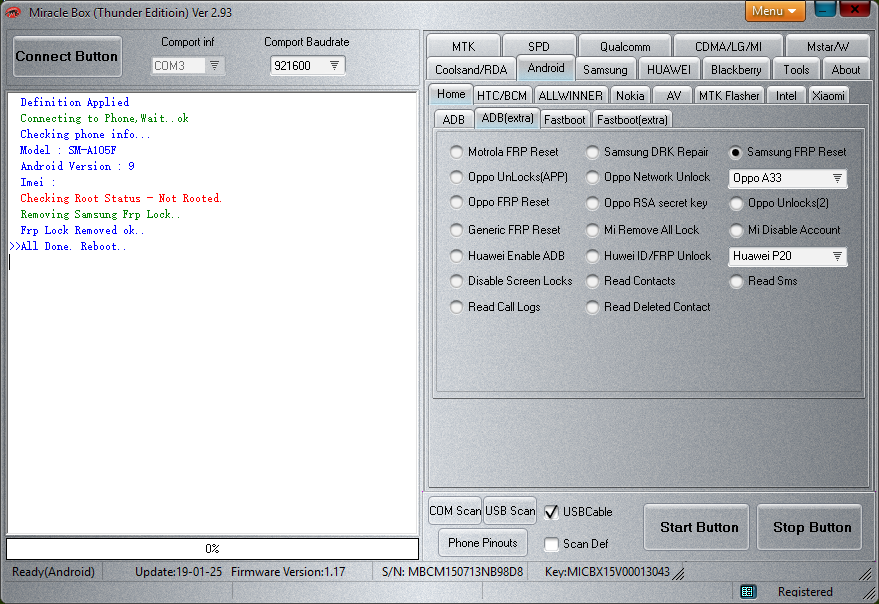The height and width of the screenshot is (604, 879).
Task: Switch to the AV sub-tab
Action: [x=673, y=96]
